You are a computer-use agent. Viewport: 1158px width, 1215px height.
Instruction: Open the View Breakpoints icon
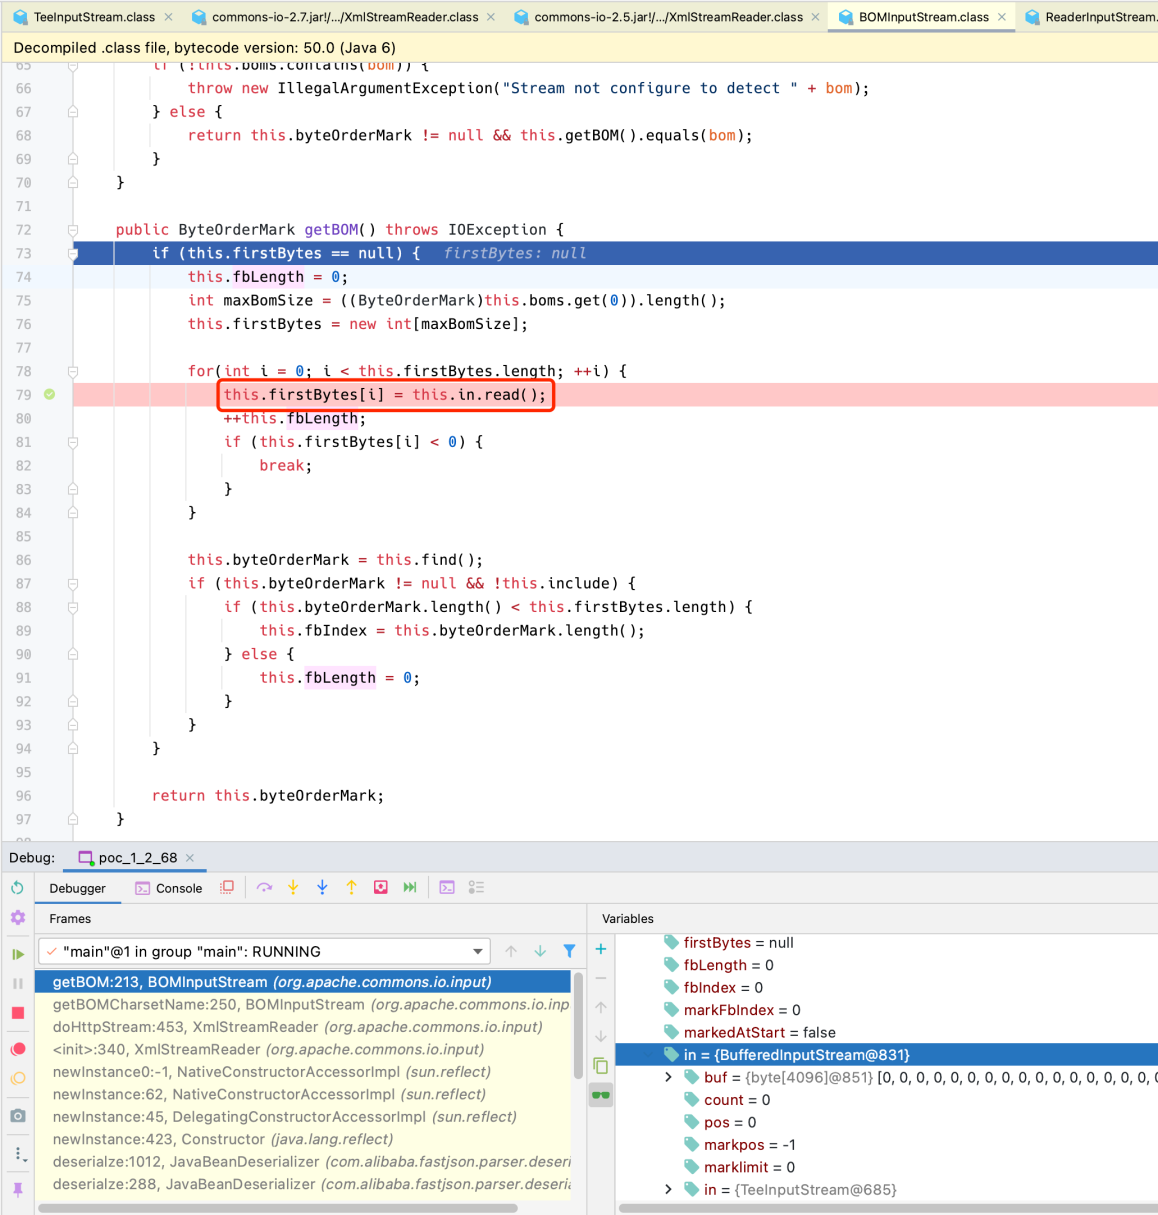click(x=17, y=1049)
